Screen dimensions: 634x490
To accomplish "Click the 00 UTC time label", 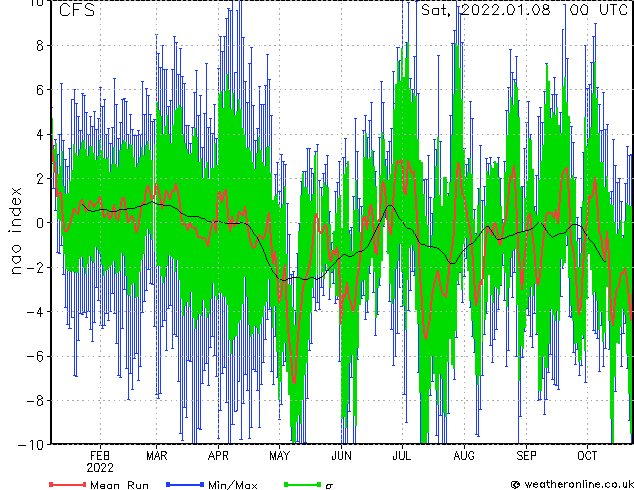I will coord(598,10).
